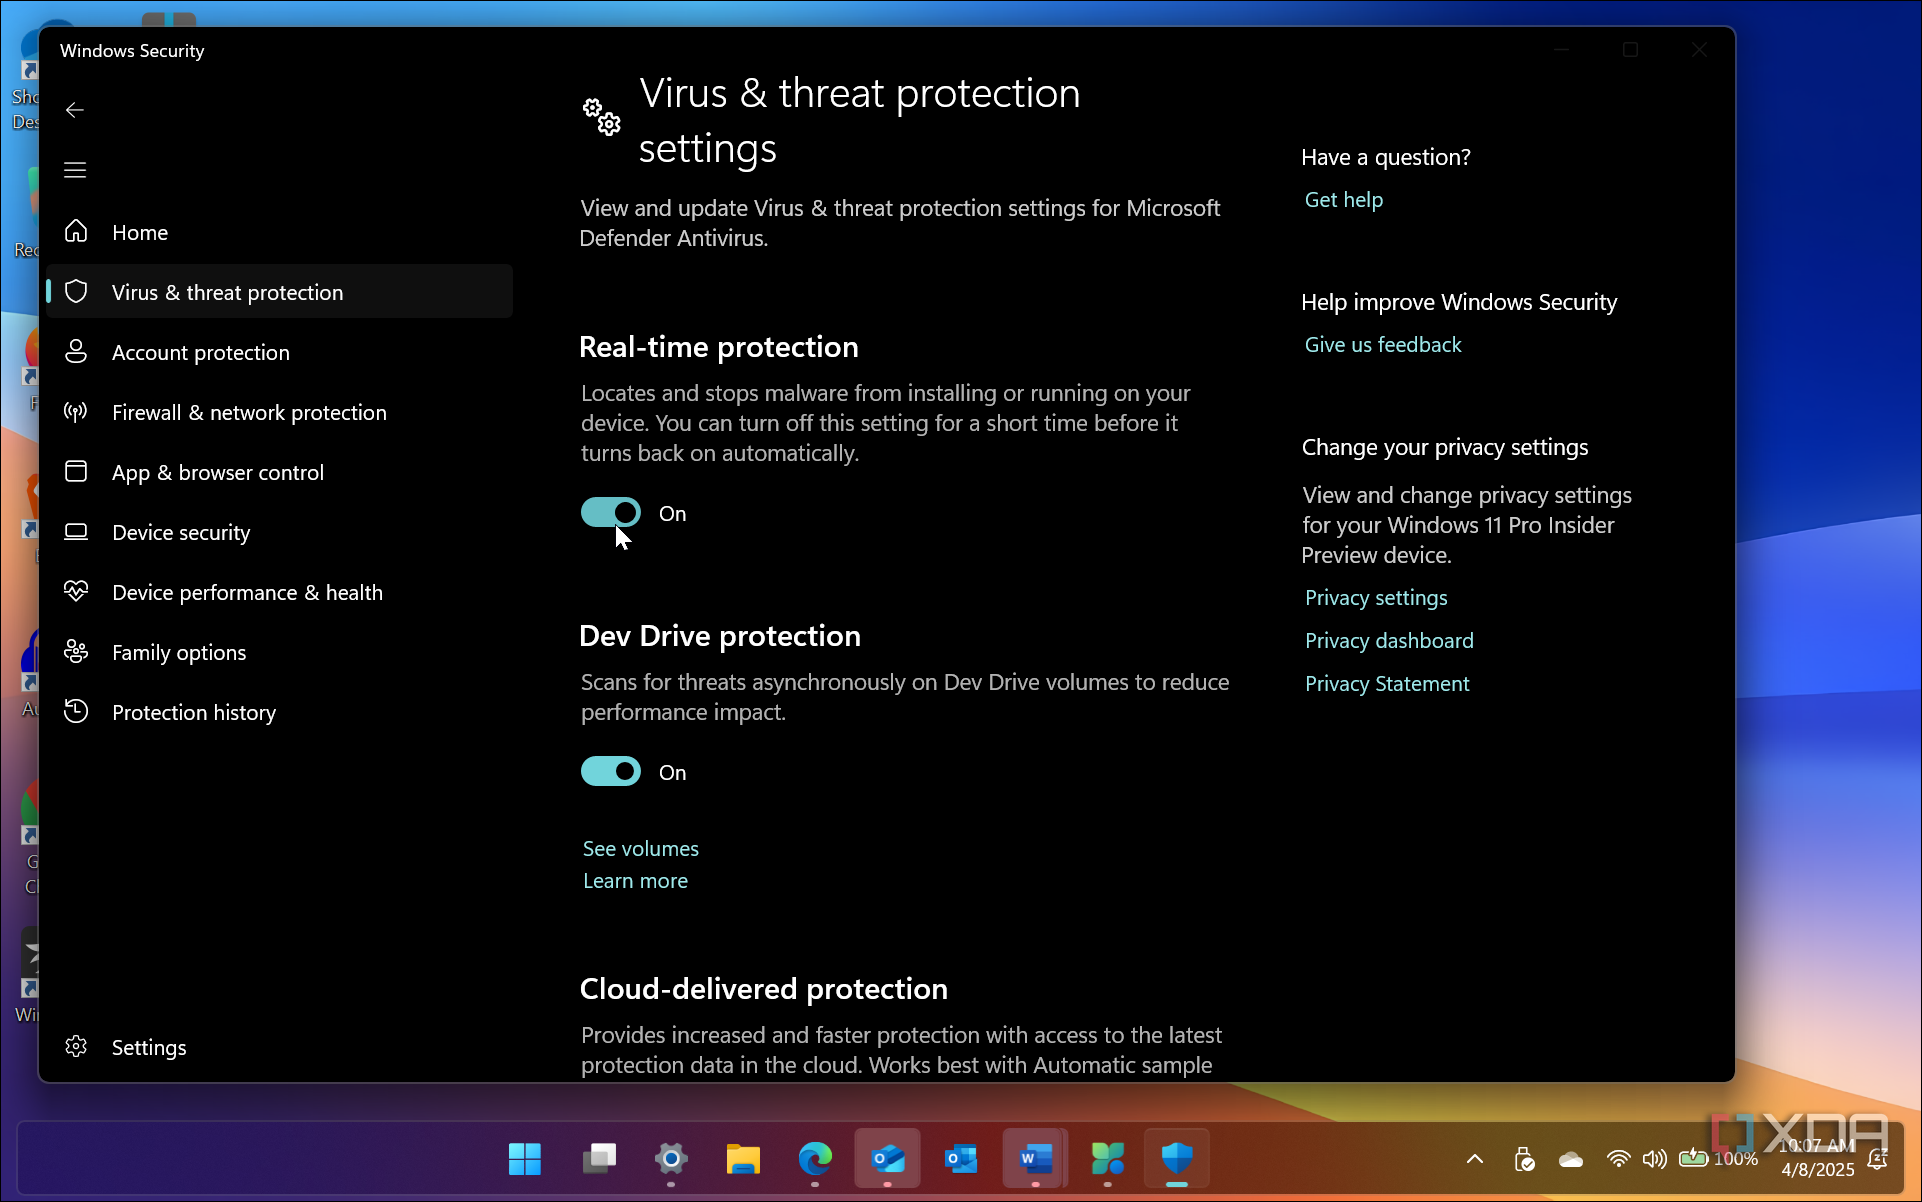This screenshot has height=1202, width=1922.
Task: Open Microsoft Edge from the taskbar
Action: click(x=815, y=1159)
